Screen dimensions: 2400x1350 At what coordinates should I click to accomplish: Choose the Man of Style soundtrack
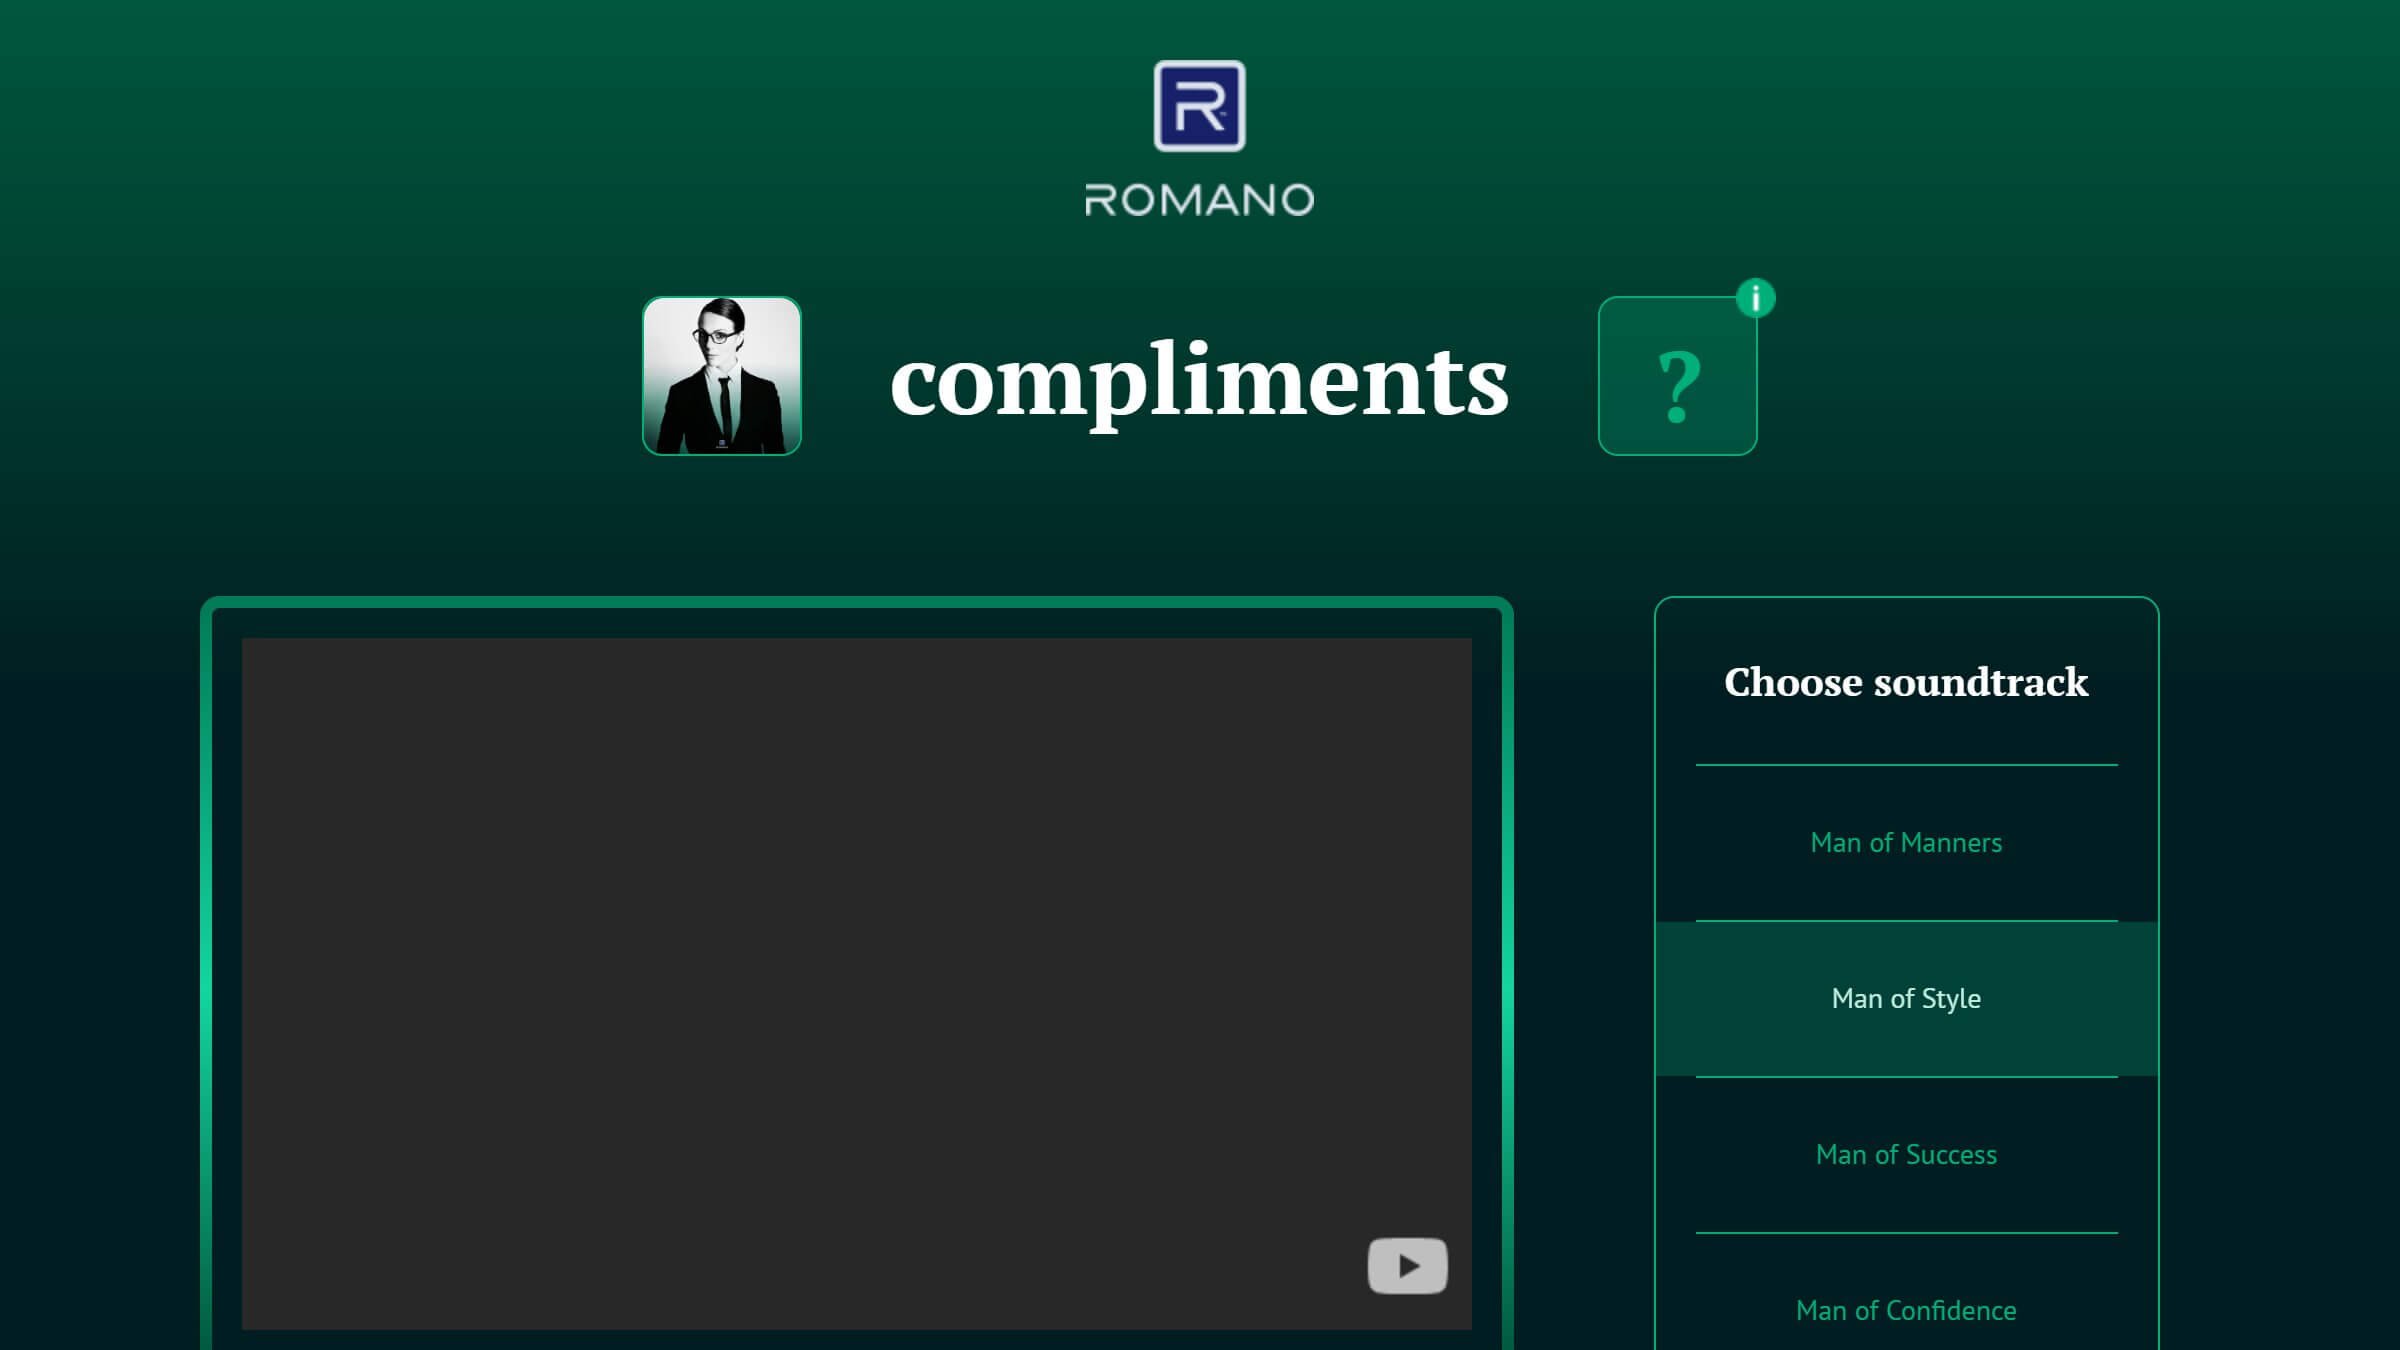tap(1906, 999)
